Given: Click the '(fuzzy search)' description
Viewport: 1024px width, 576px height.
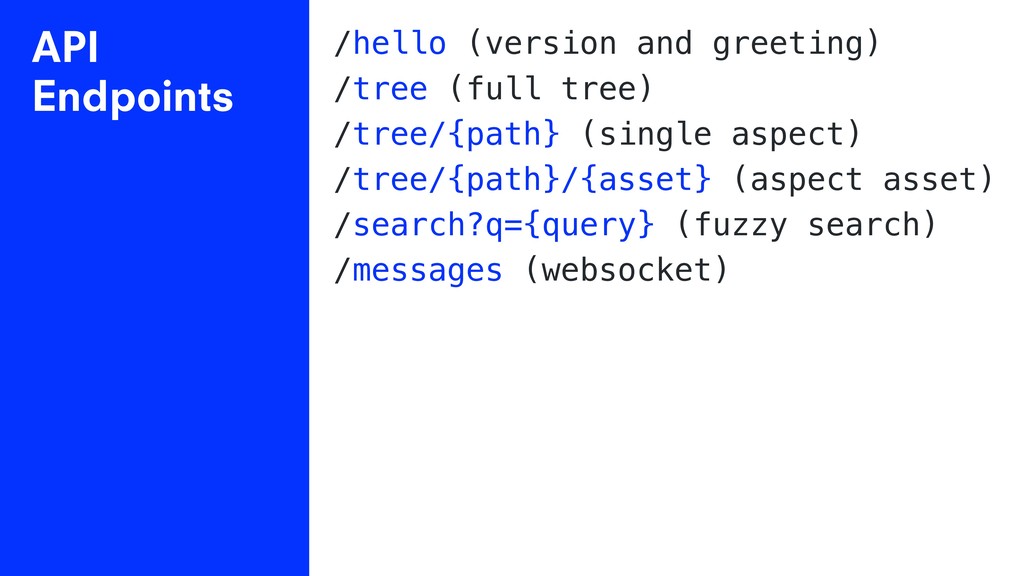Looking at the screenshot, I should [807, 225].
